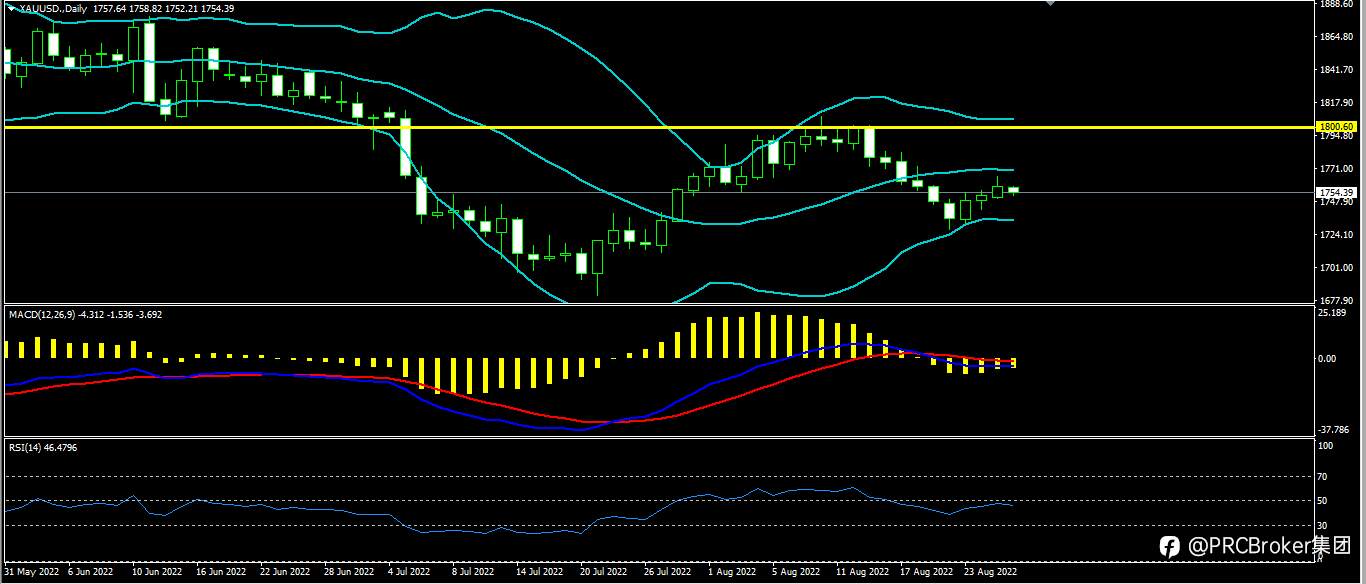The image size is (1366, 584).
Task: Click the 1817.90 price axis value
Action: pos(1337,103)
